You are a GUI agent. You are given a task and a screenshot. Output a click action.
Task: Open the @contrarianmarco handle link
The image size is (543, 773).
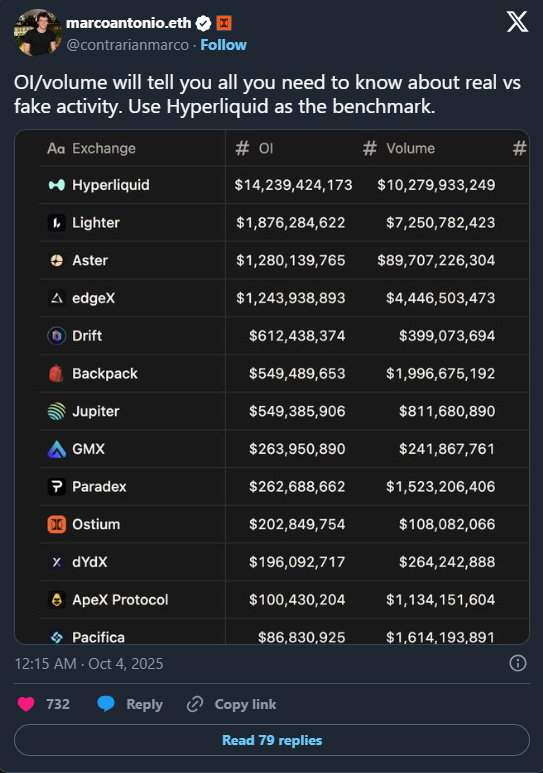(x=127, y=45)
